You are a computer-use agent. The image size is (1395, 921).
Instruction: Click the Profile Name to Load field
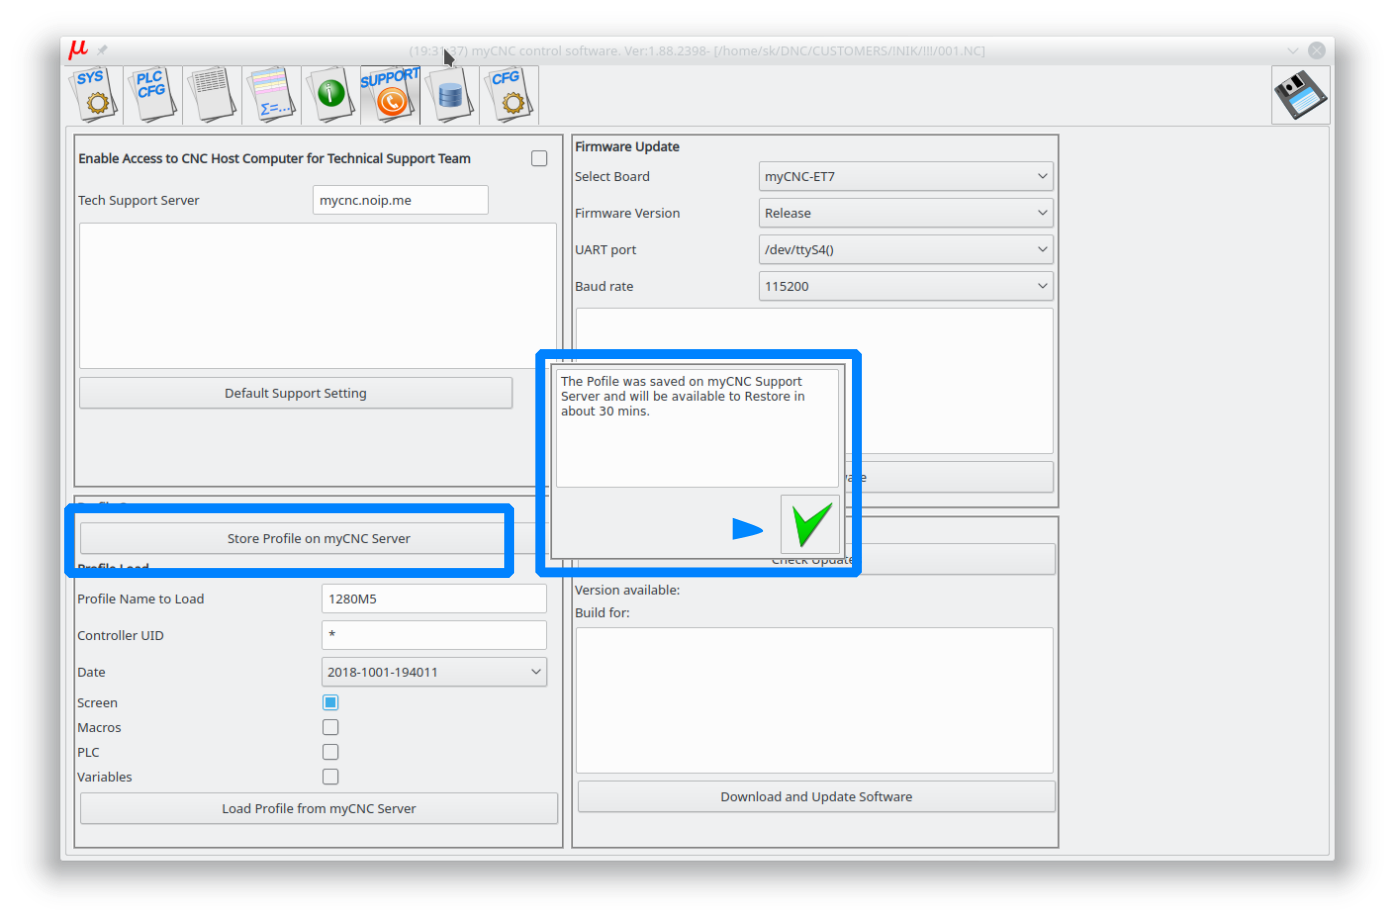tap(434, 599)
